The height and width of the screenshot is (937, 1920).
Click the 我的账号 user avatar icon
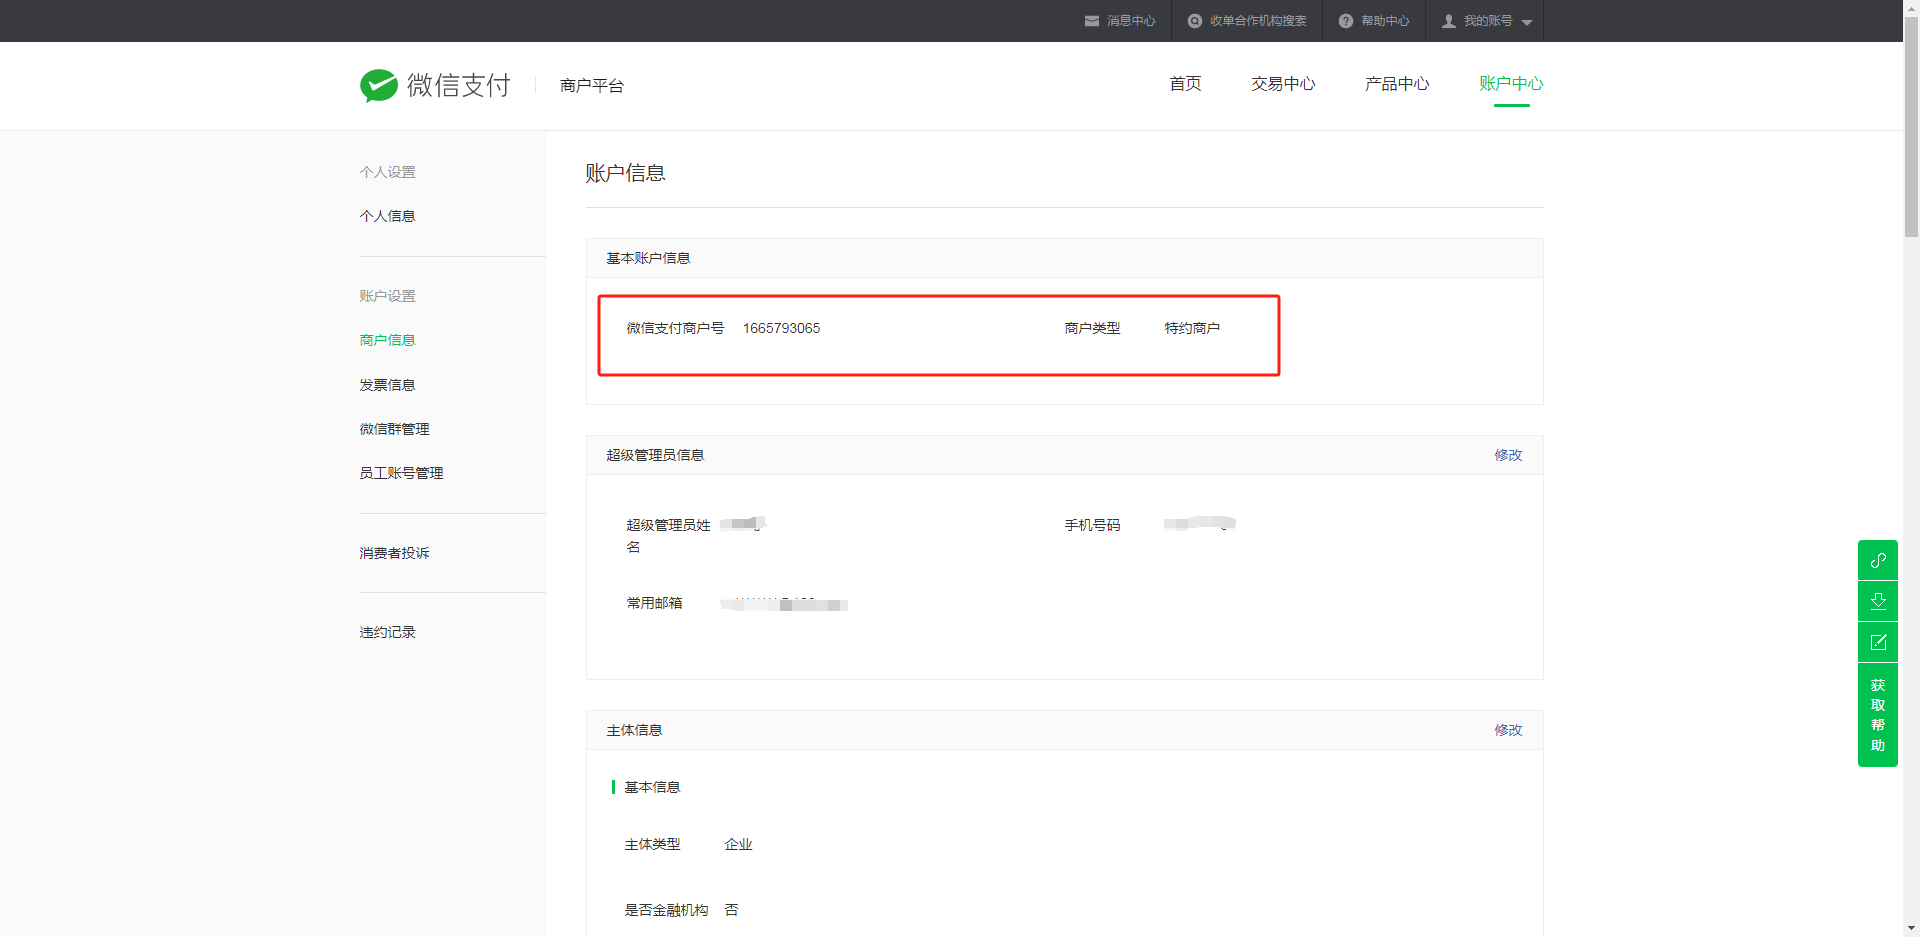coord(1449,21)
